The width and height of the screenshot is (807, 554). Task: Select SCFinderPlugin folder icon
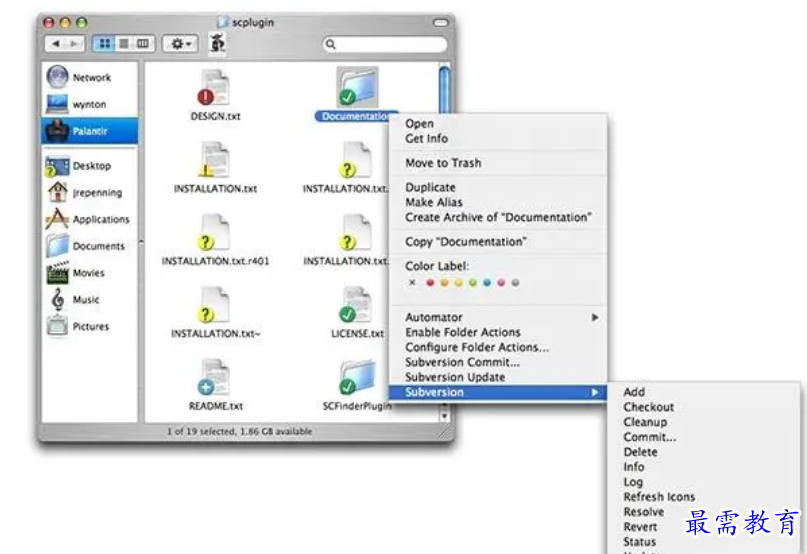pyautogui.click(x=357, y=377)
